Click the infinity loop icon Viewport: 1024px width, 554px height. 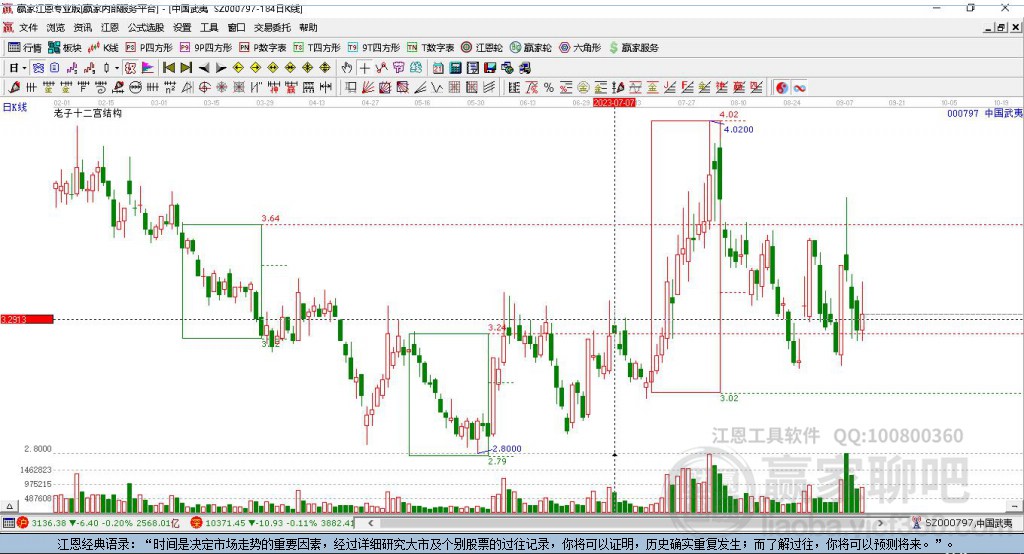coord(799,87)
